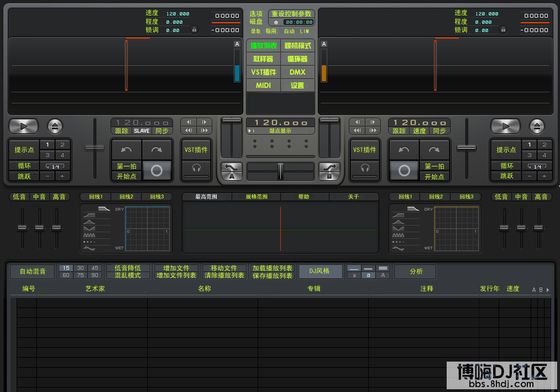The width and height of the screenshot is (560, 392).
Task: Click the left deck headphone monitor icon
Action: tap(196, 168)
